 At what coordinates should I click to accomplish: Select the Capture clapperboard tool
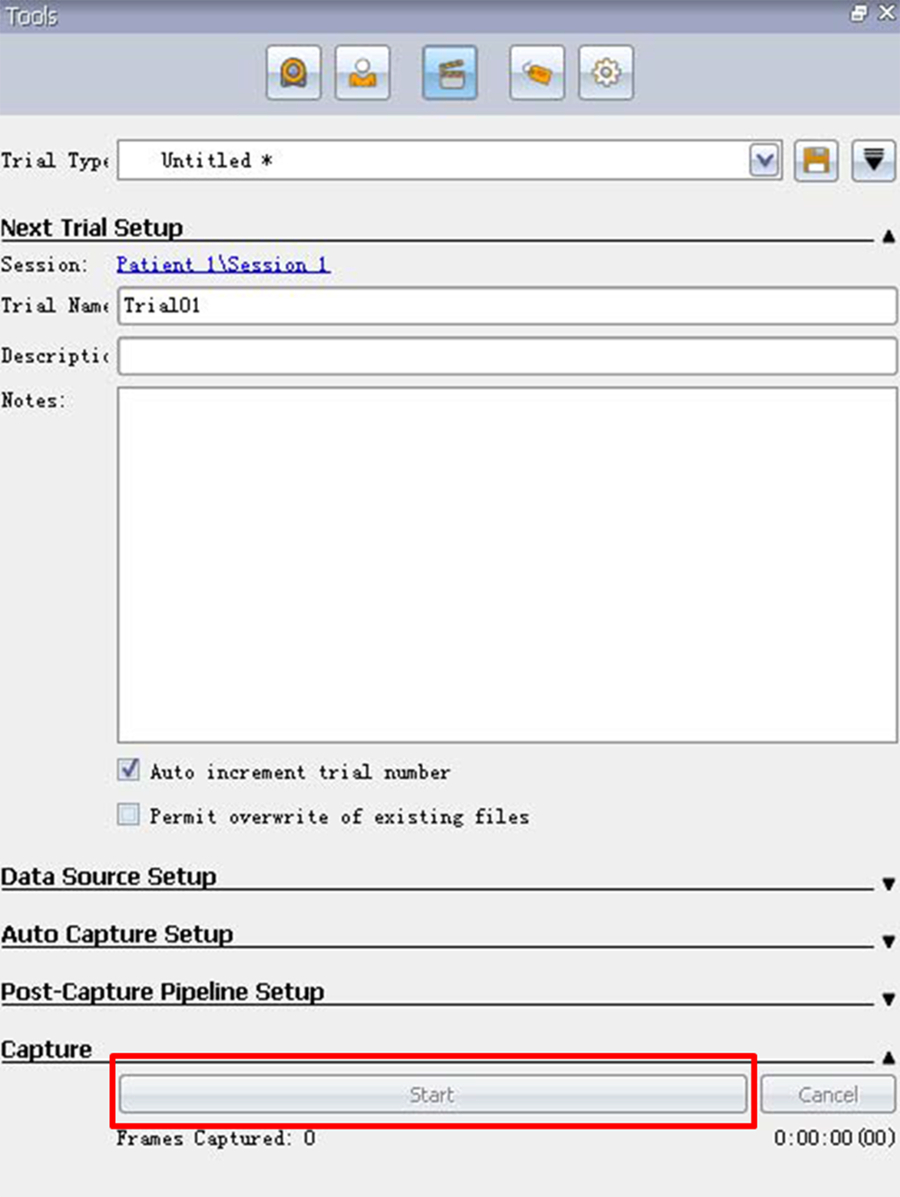[x=449, y=73]
